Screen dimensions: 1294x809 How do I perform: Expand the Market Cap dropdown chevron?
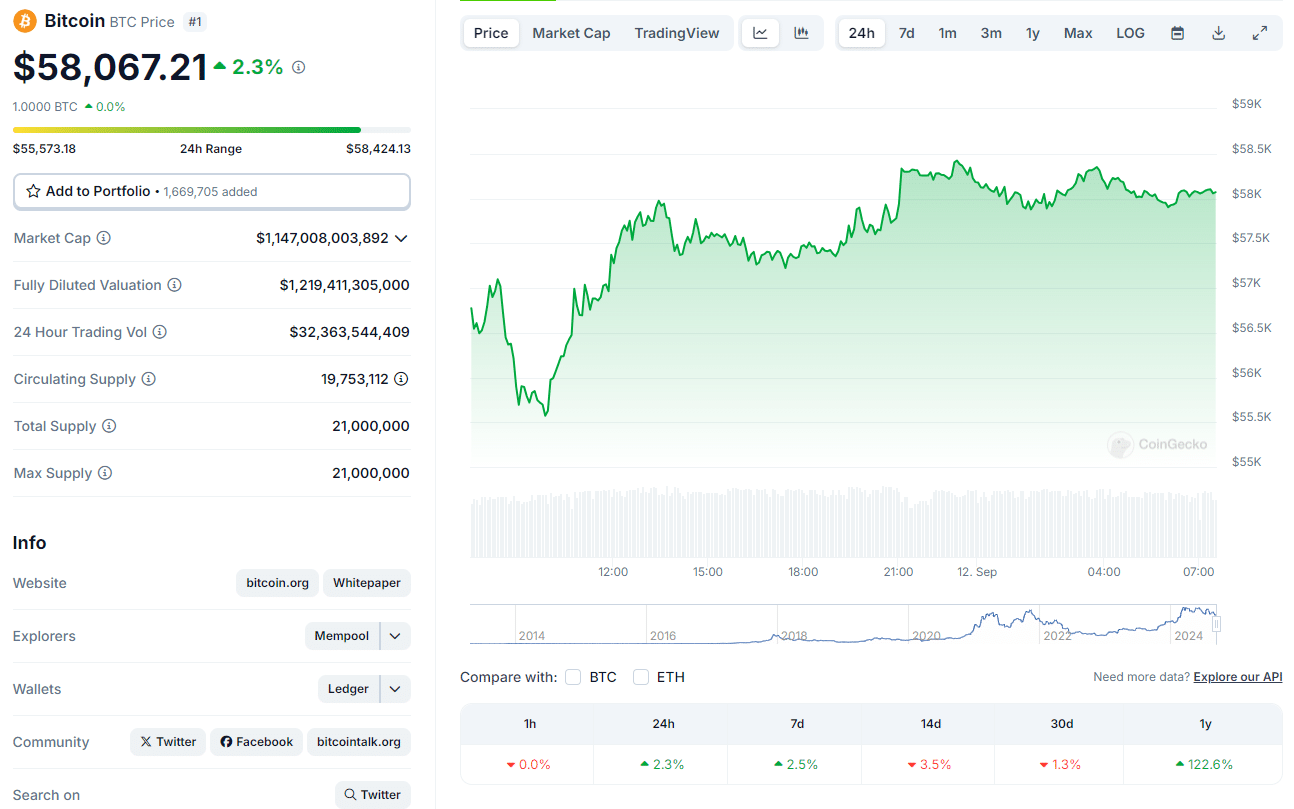[x=400, y=238]
